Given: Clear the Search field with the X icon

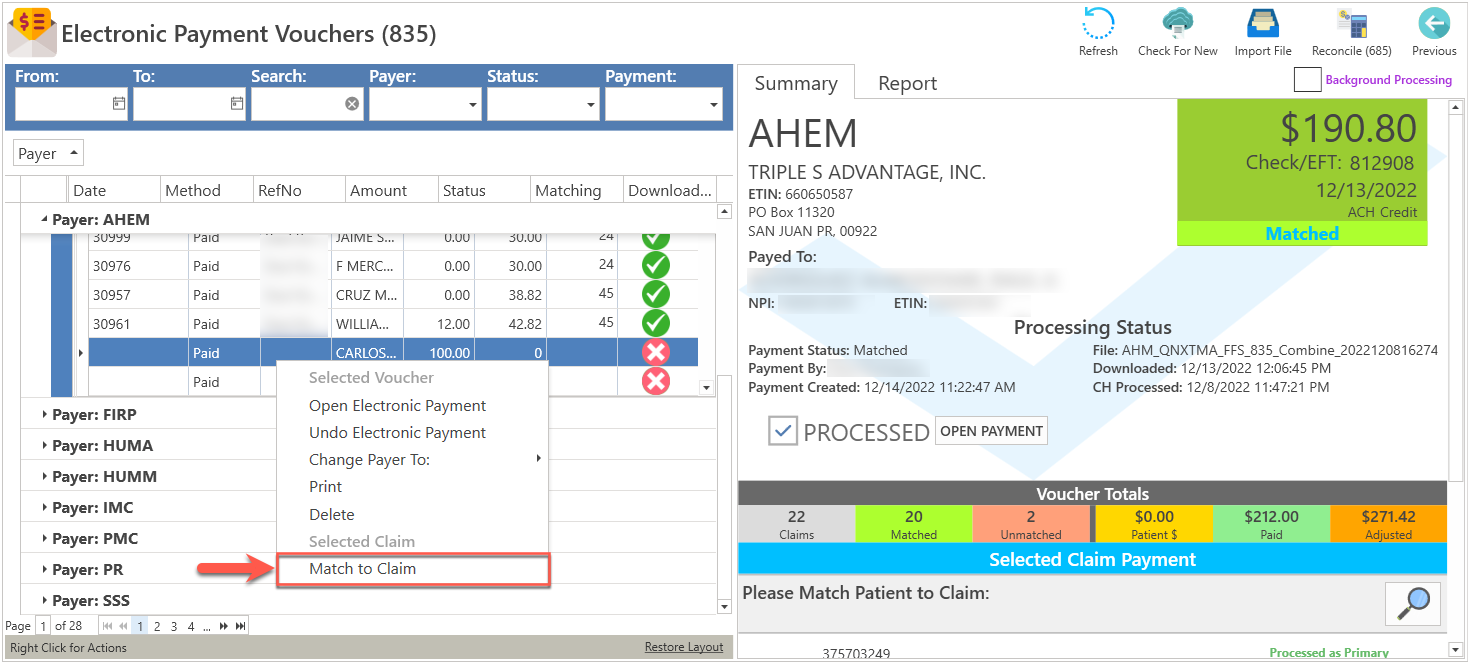Looking at the screenshot, I should coord(352,104).
